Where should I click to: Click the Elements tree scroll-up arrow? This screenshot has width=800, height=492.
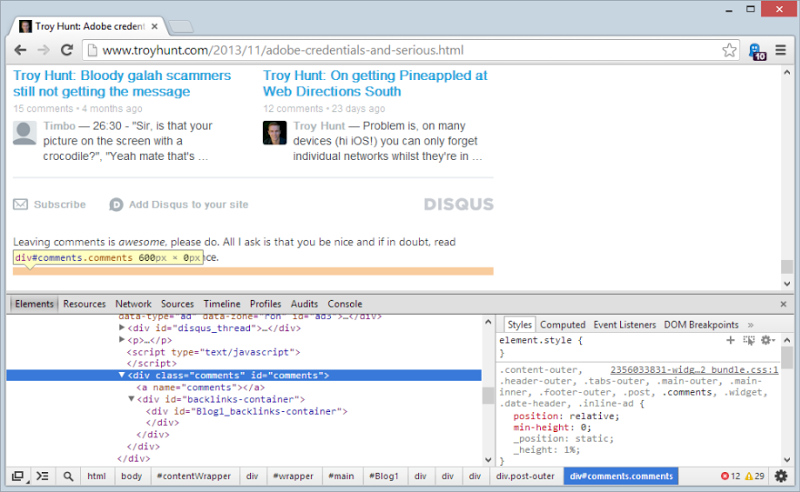point(488,322)
